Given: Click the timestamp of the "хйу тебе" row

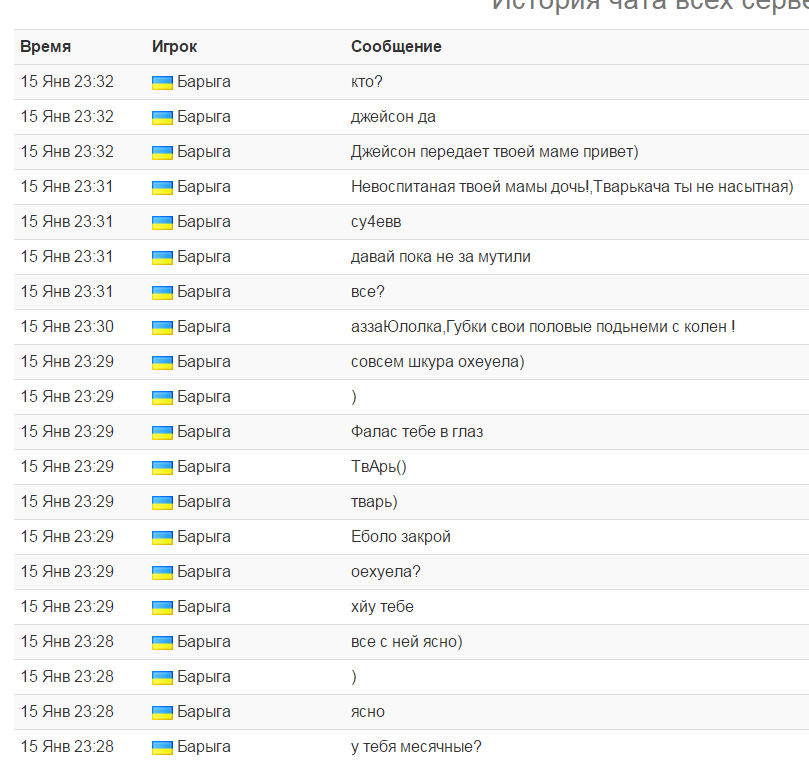Looking at the screenshot, I should click(x=67, y=607).
